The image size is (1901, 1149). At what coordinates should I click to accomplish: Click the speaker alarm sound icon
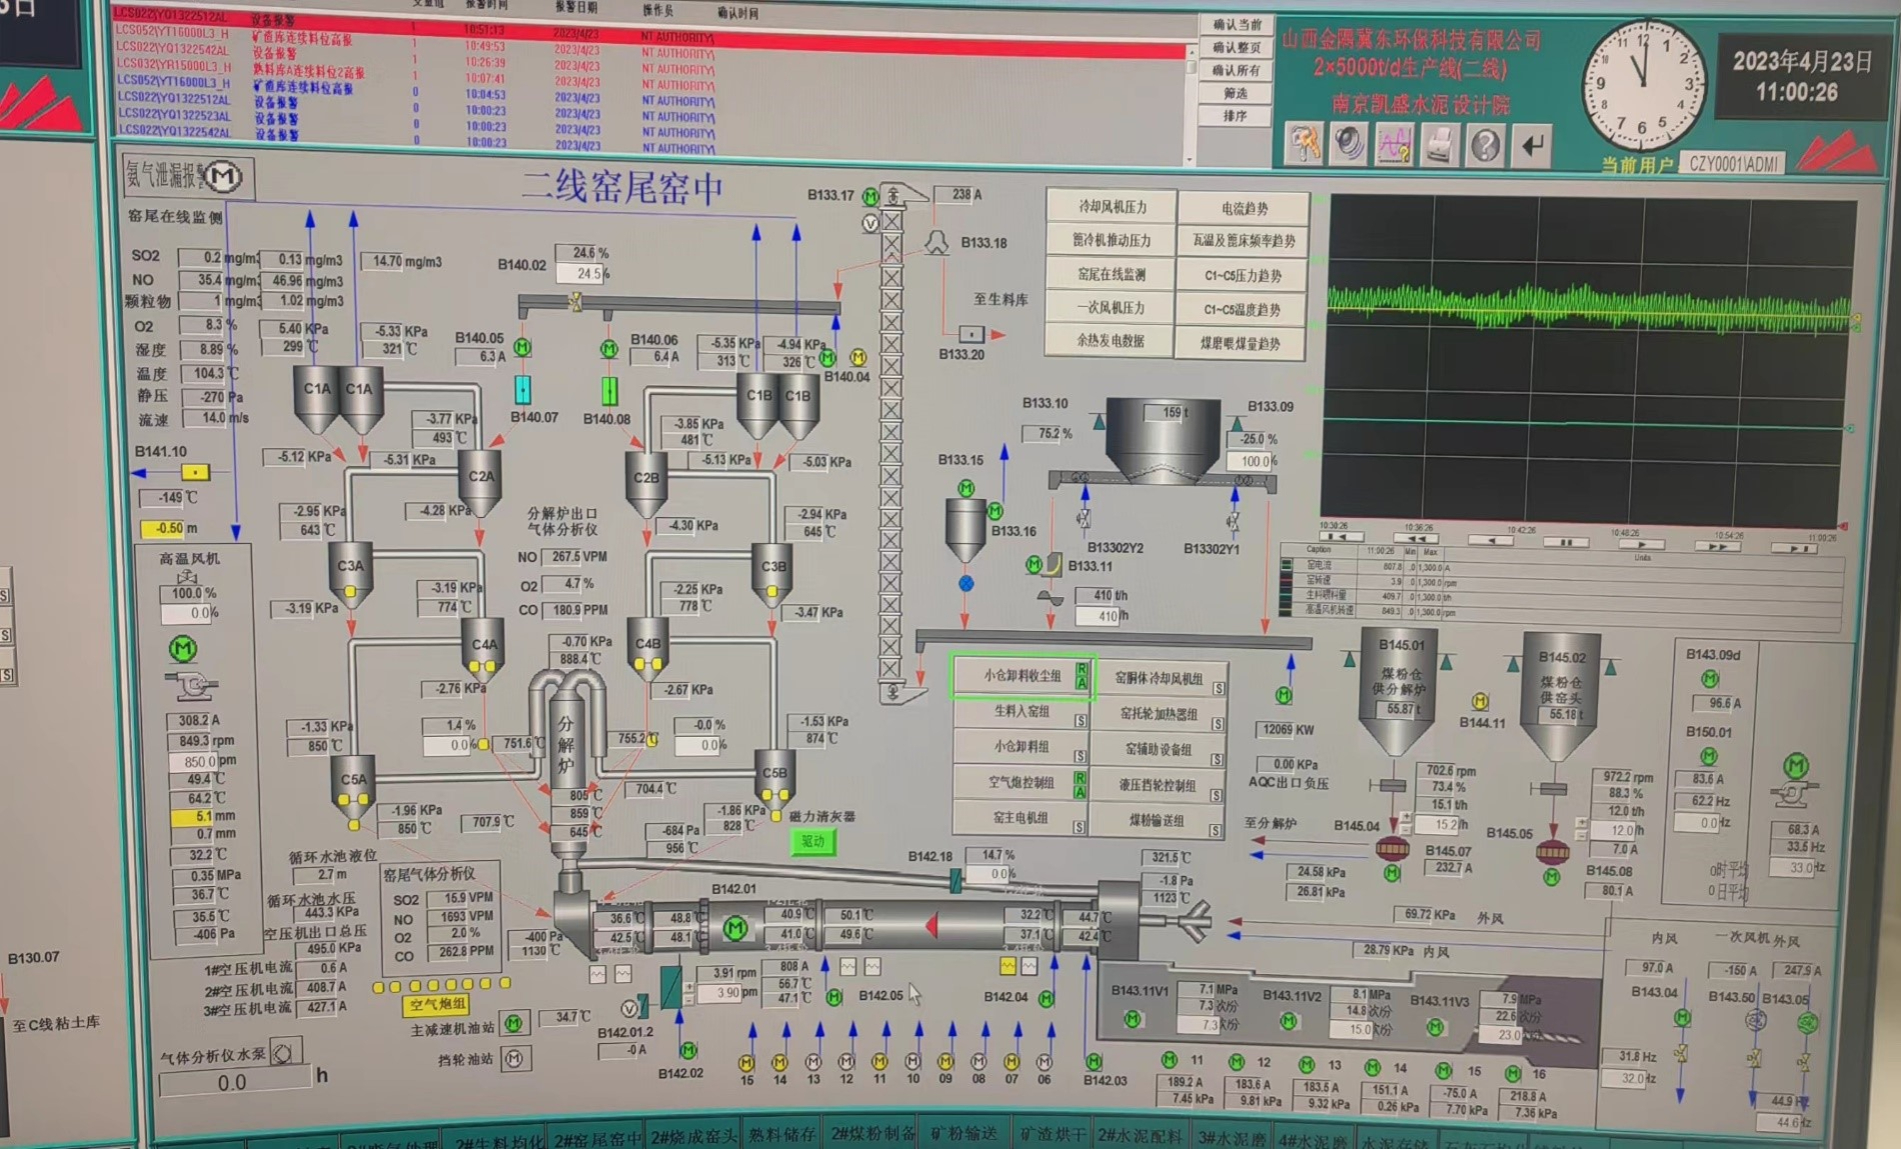(1349, 145)
